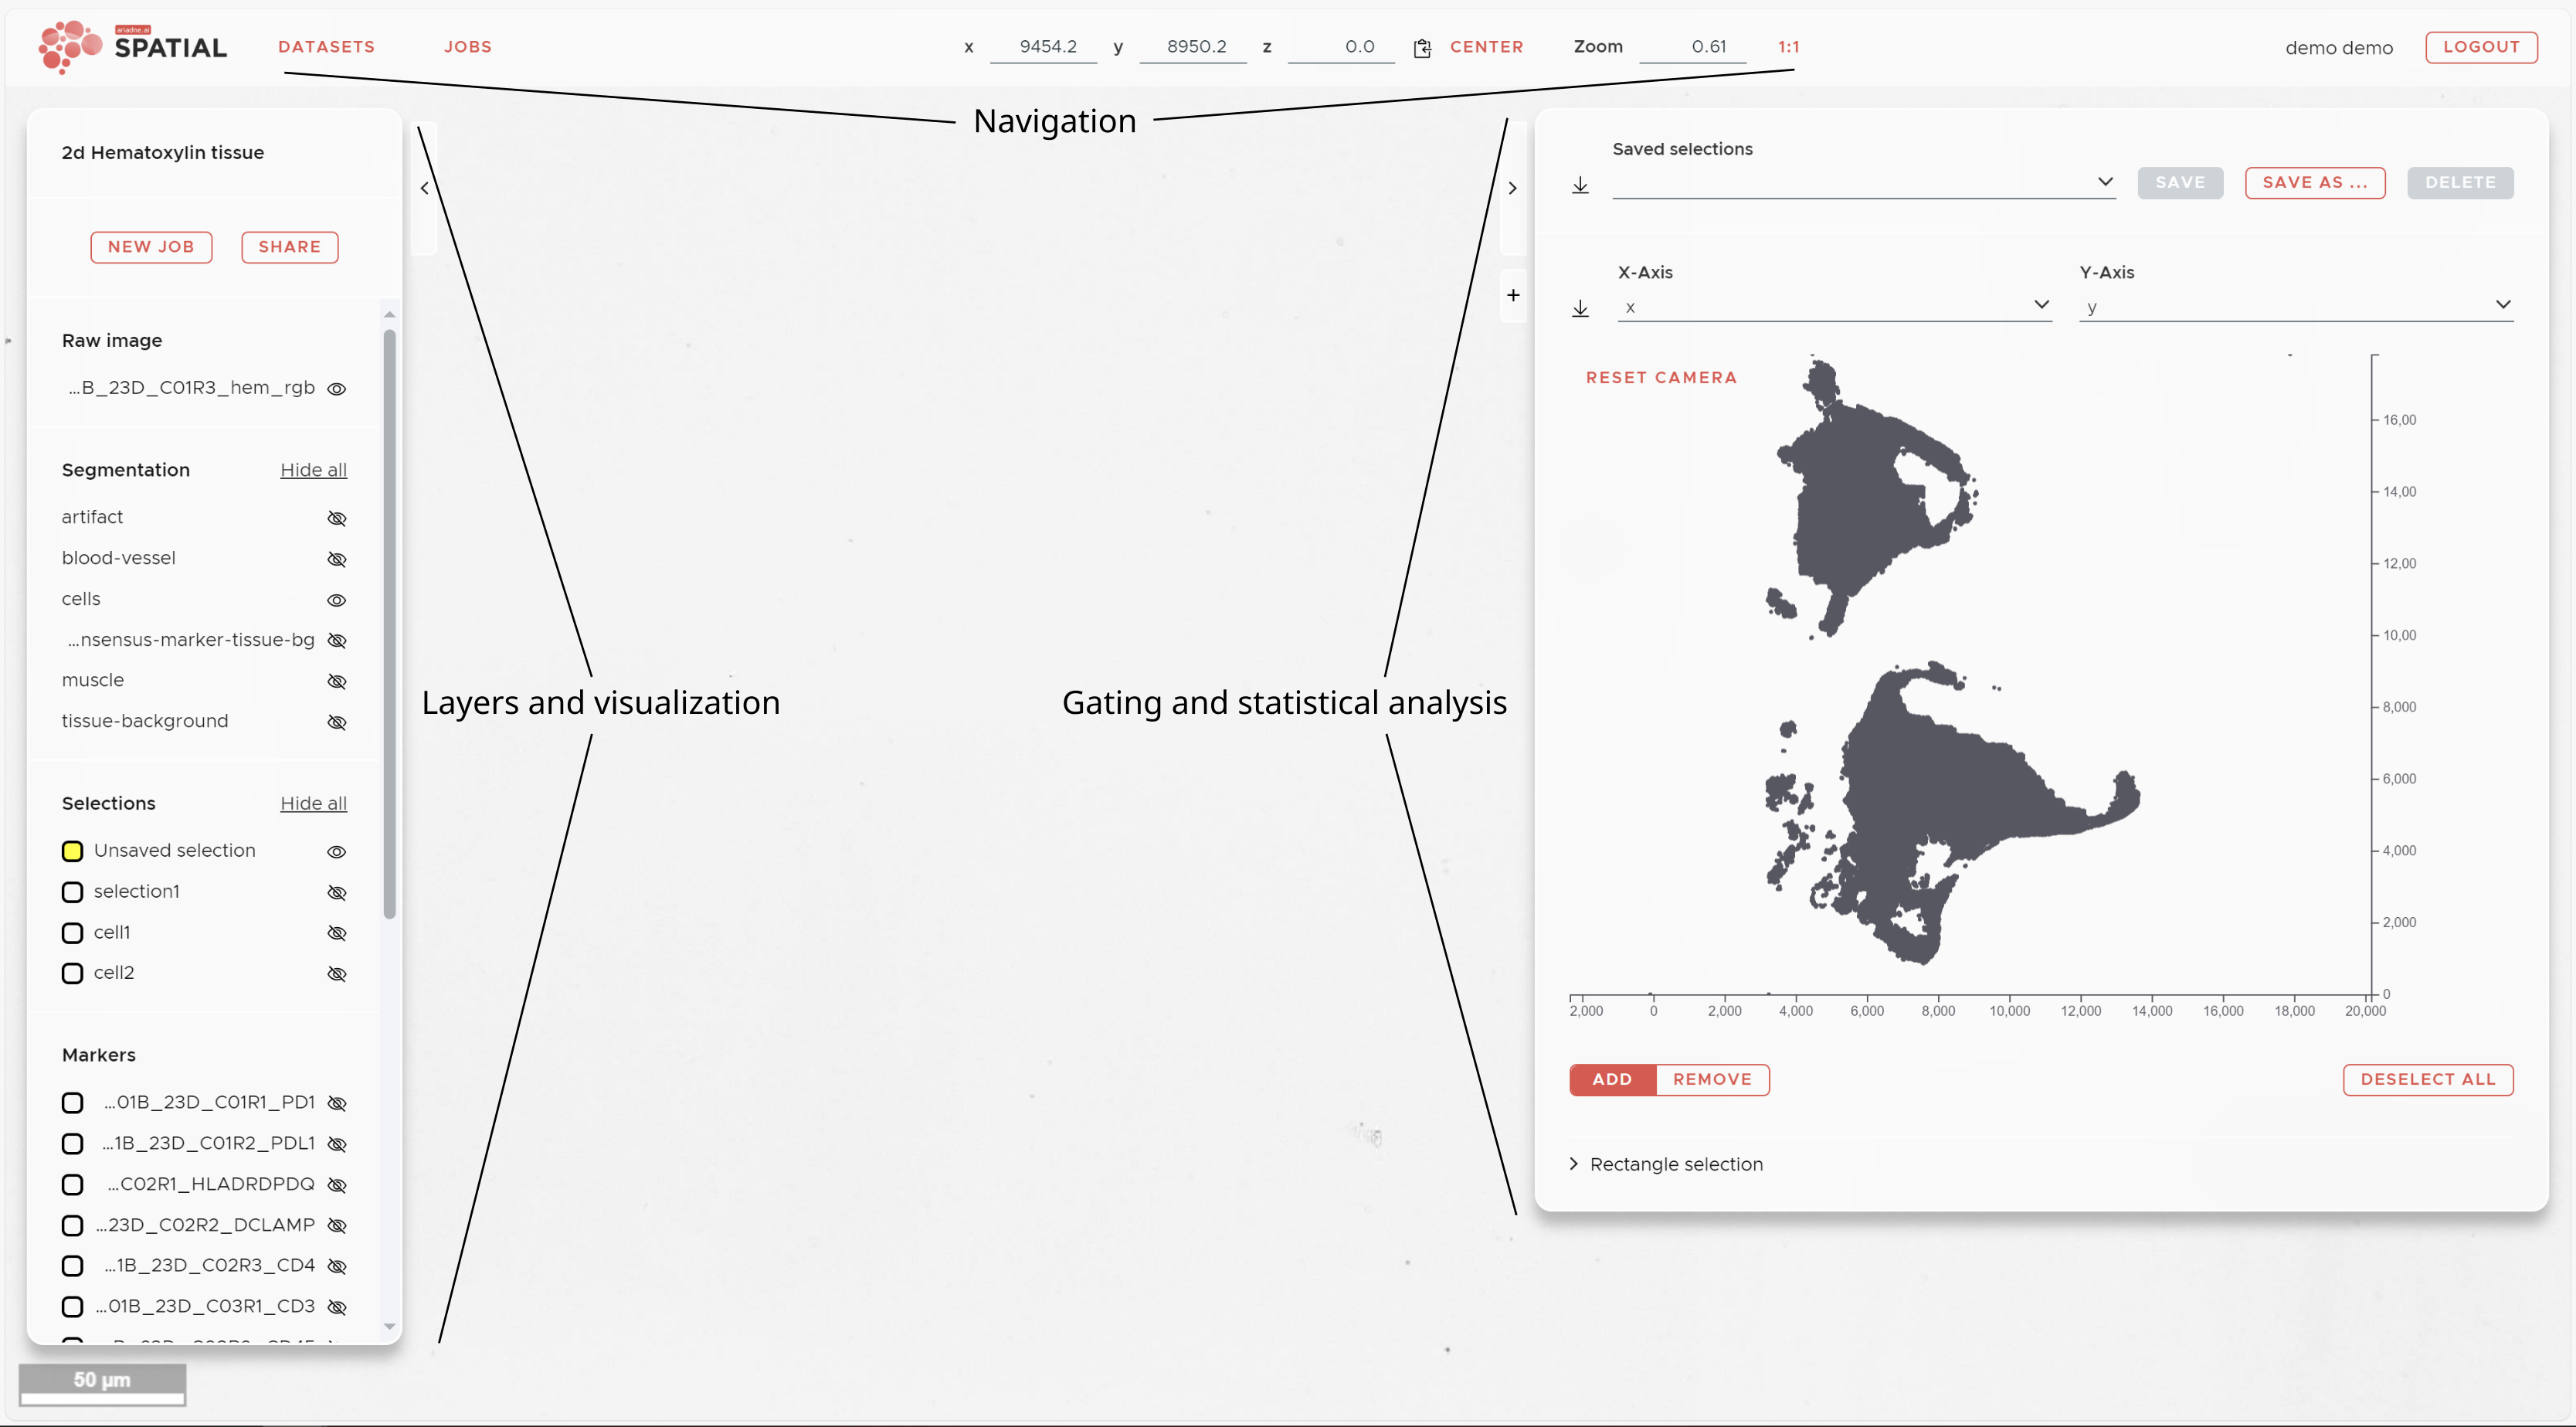Show the artifact segmentation layer eye icon
This screenshot has height=1427, width=2576.
pos(337,518)
